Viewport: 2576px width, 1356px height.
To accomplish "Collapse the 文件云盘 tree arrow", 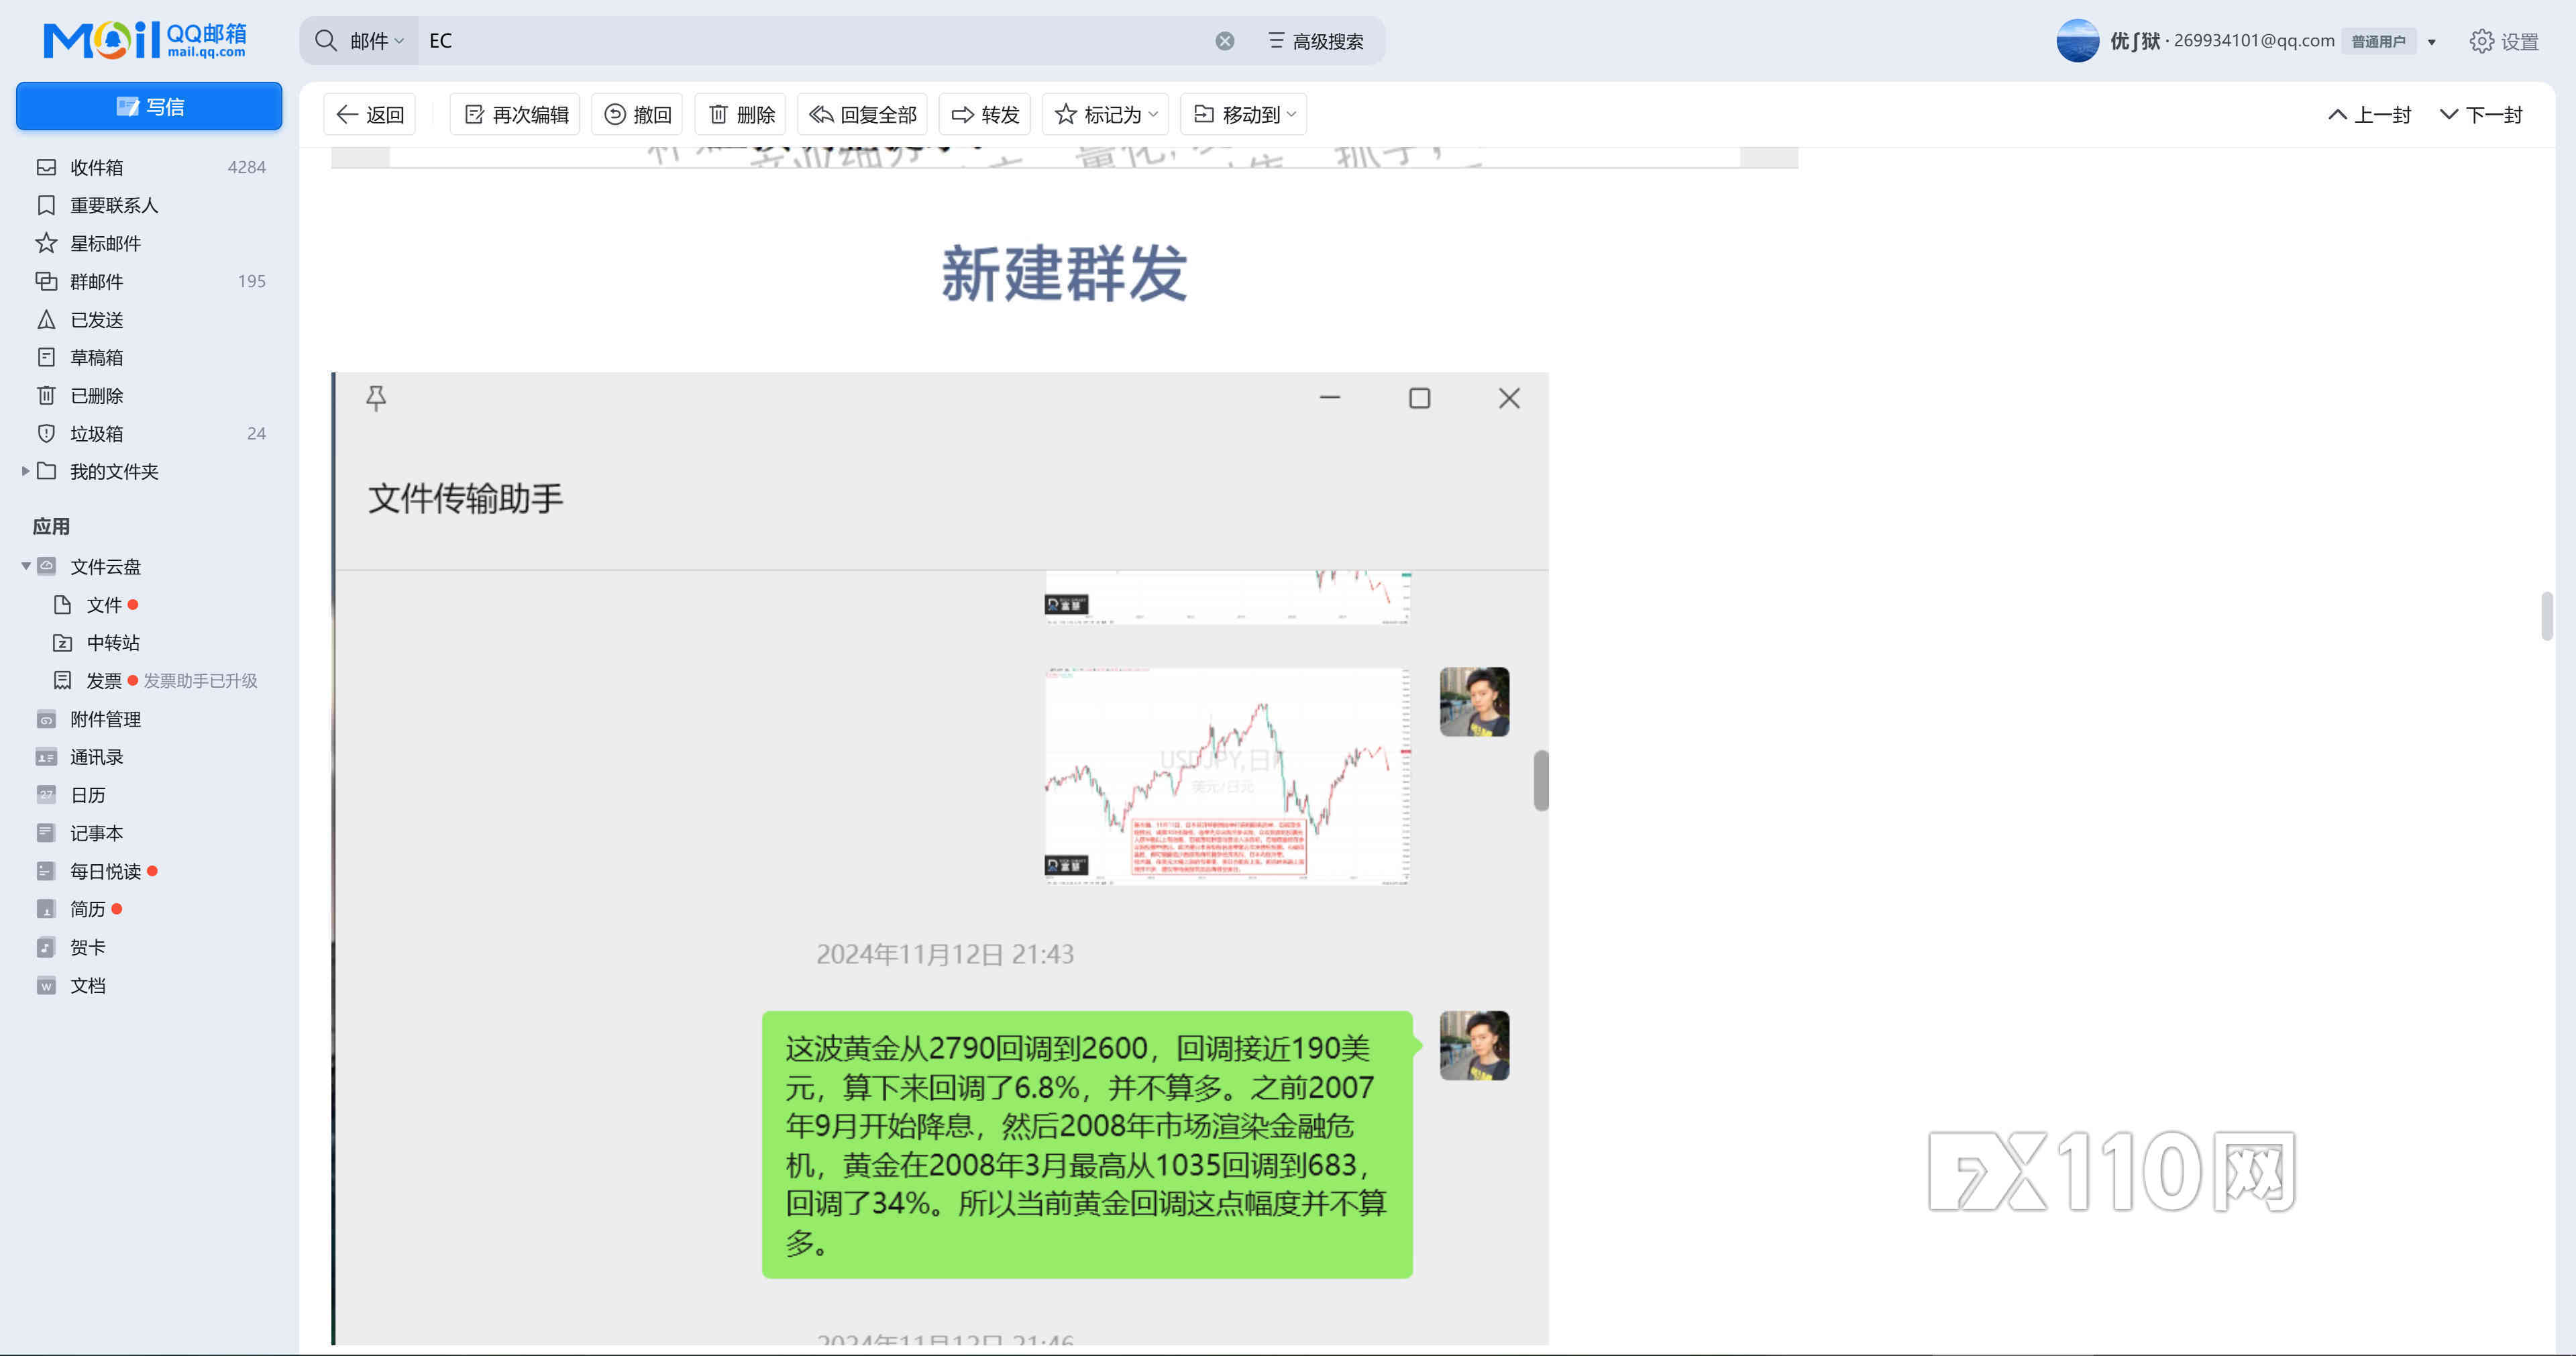I will (x=25, y=566).
